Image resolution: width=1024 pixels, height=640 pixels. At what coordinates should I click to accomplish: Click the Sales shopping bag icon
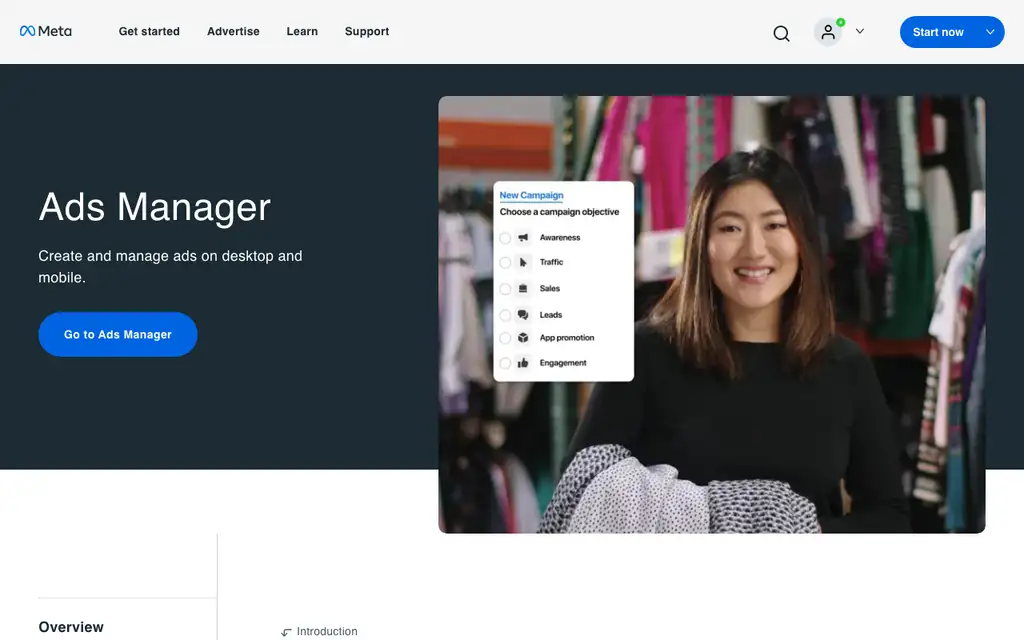(x=523, y=289)
